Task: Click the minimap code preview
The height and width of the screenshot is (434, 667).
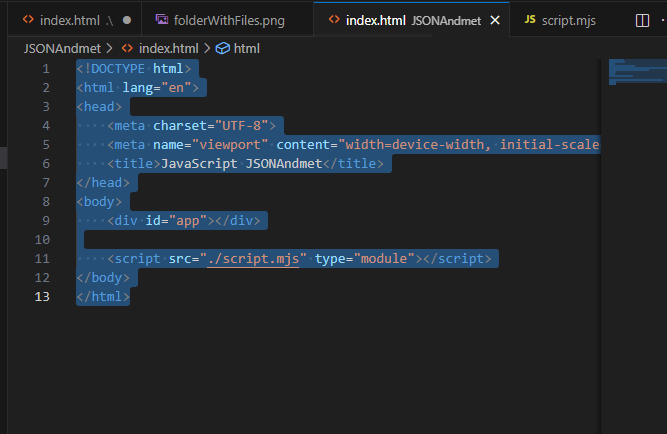Action: point(637,72)
